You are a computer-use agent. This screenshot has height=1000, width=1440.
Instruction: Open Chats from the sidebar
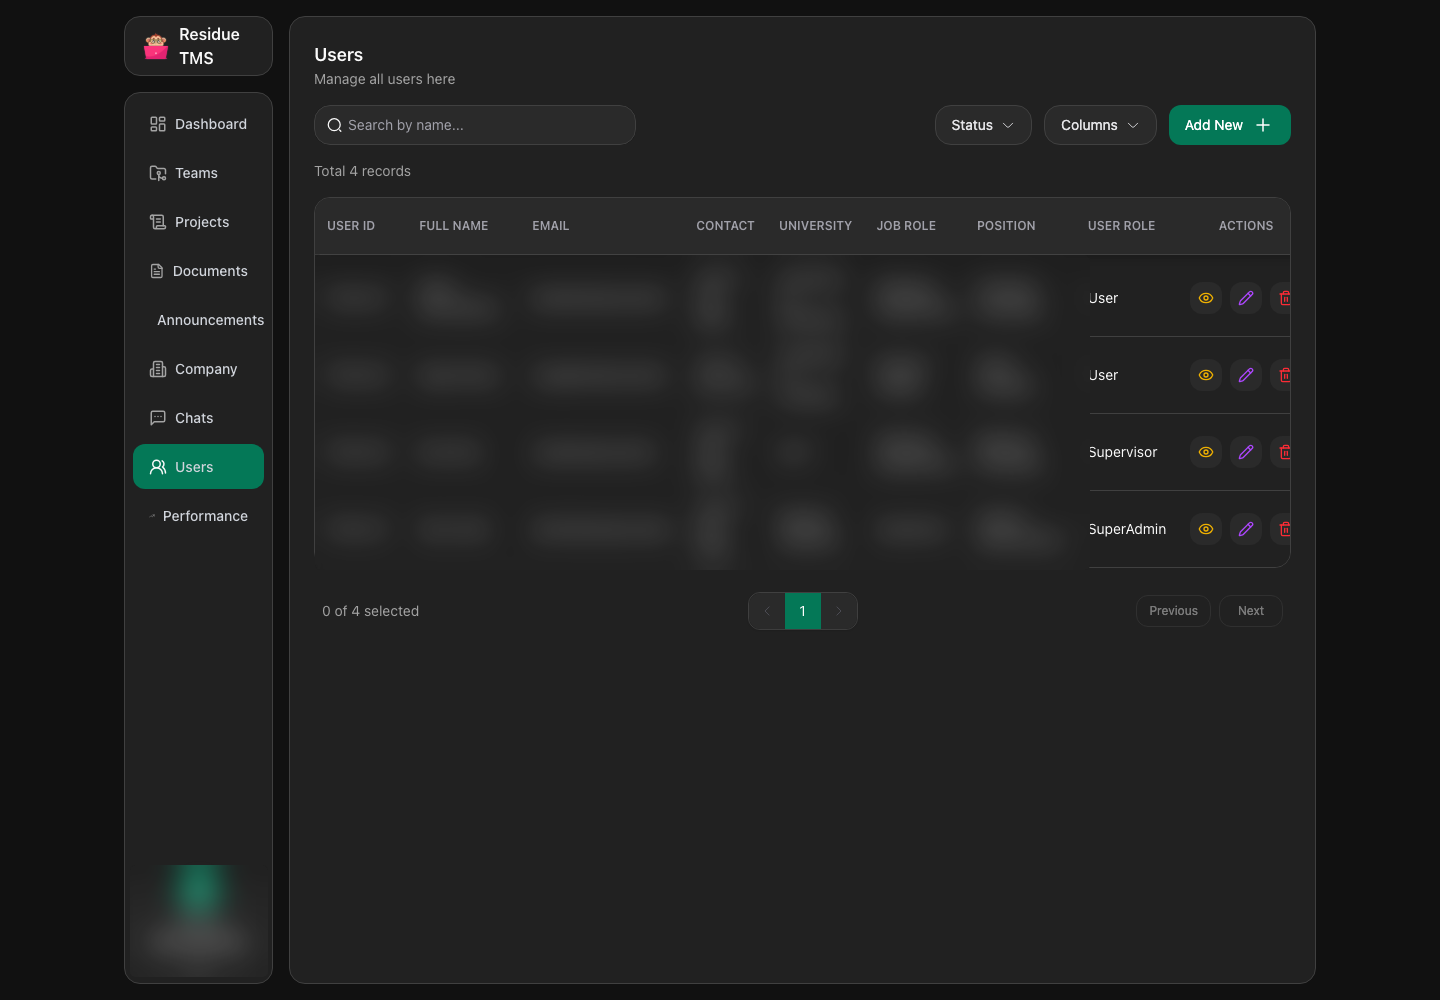(x=198, y=418)
